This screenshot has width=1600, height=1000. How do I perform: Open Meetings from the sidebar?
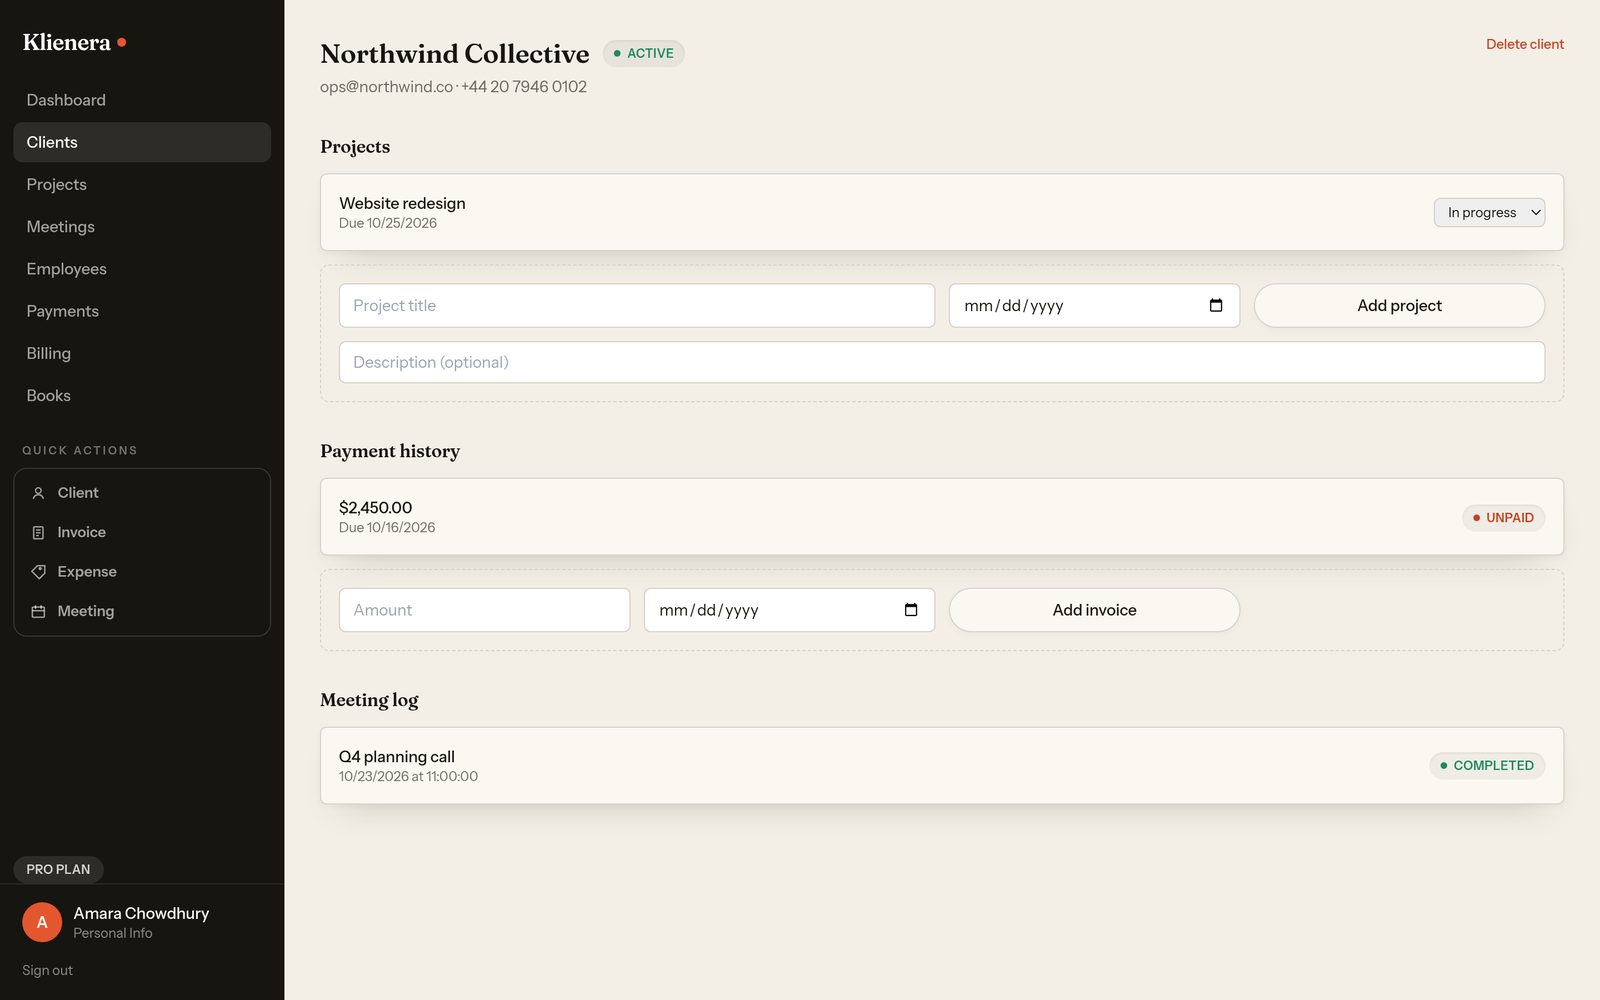142,227
